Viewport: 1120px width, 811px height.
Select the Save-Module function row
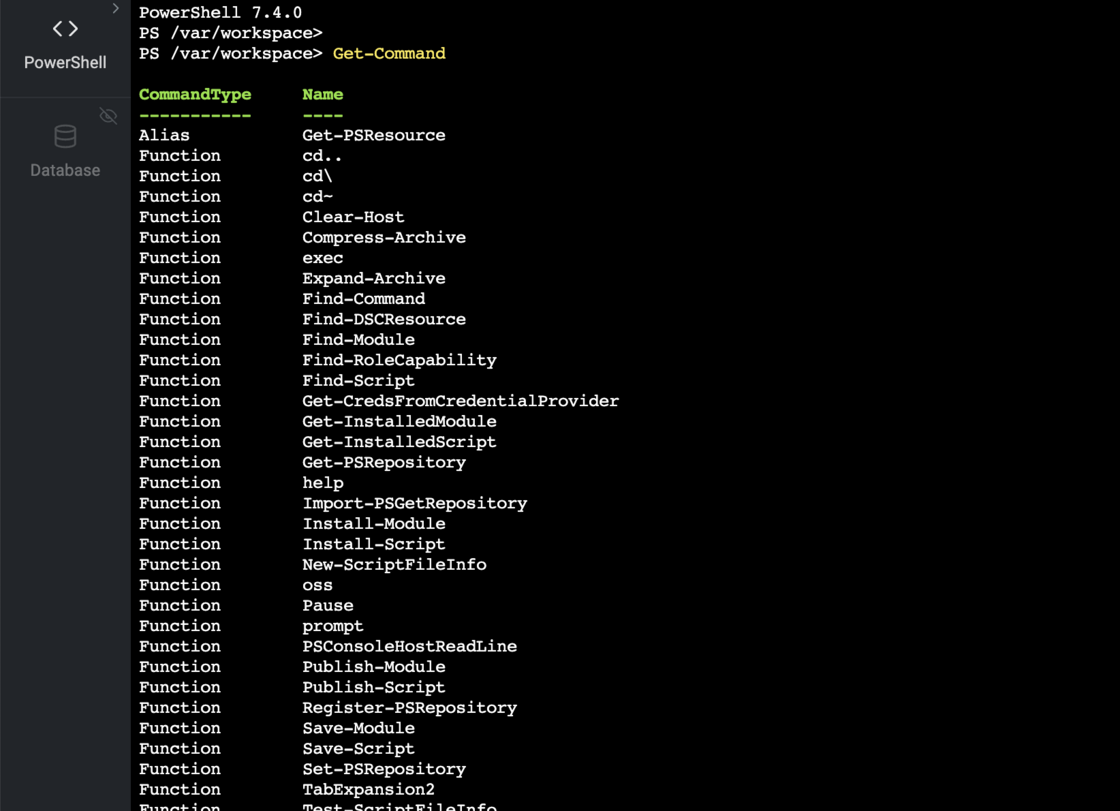coord(358,728)
